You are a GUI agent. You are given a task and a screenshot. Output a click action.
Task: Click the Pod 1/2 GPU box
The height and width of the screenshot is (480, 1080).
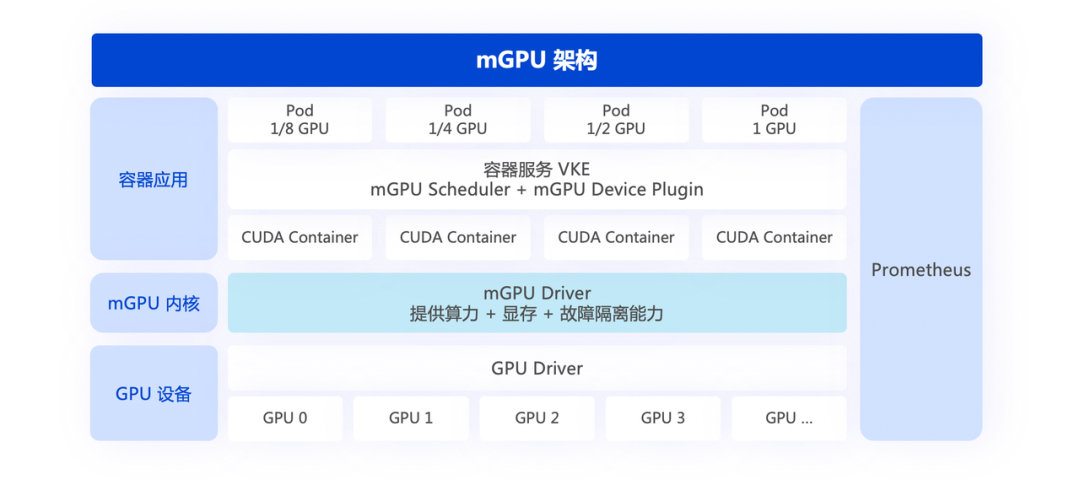(616, 120)
